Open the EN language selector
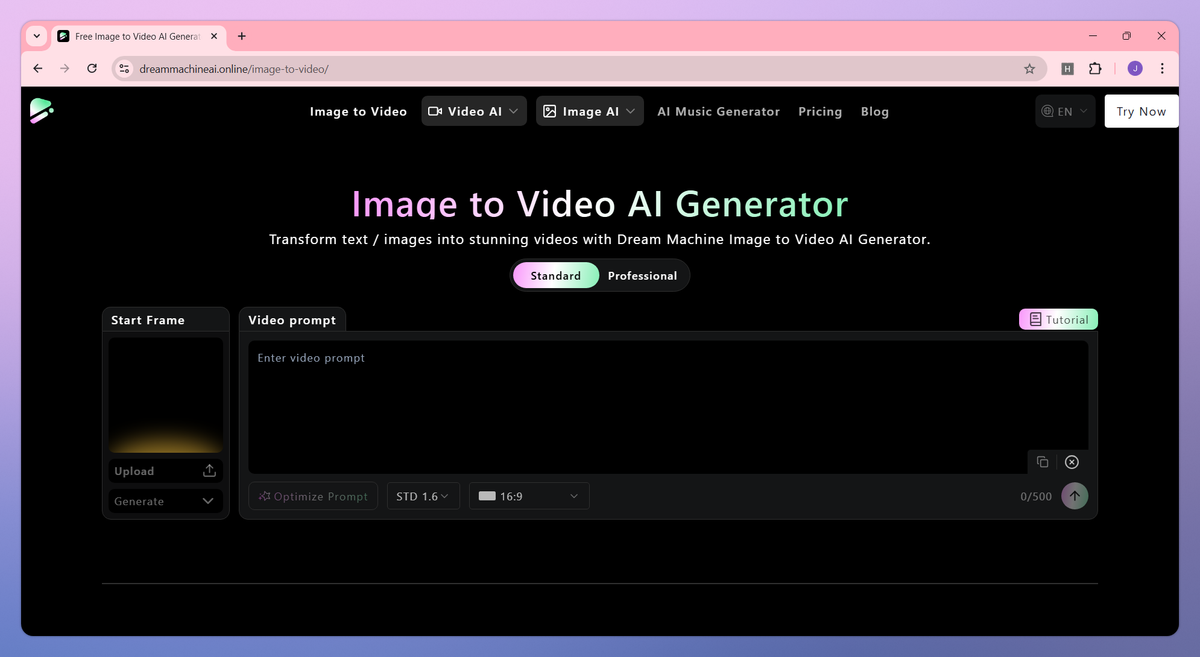Viewport: 1200px width, 657px height. coord(1065,111)
